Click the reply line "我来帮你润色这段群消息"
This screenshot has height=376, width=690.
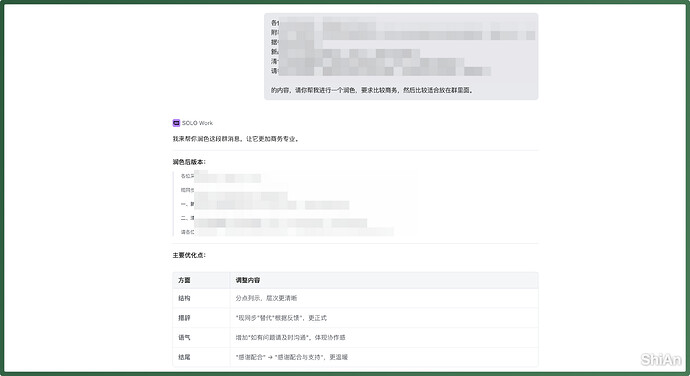236,139
